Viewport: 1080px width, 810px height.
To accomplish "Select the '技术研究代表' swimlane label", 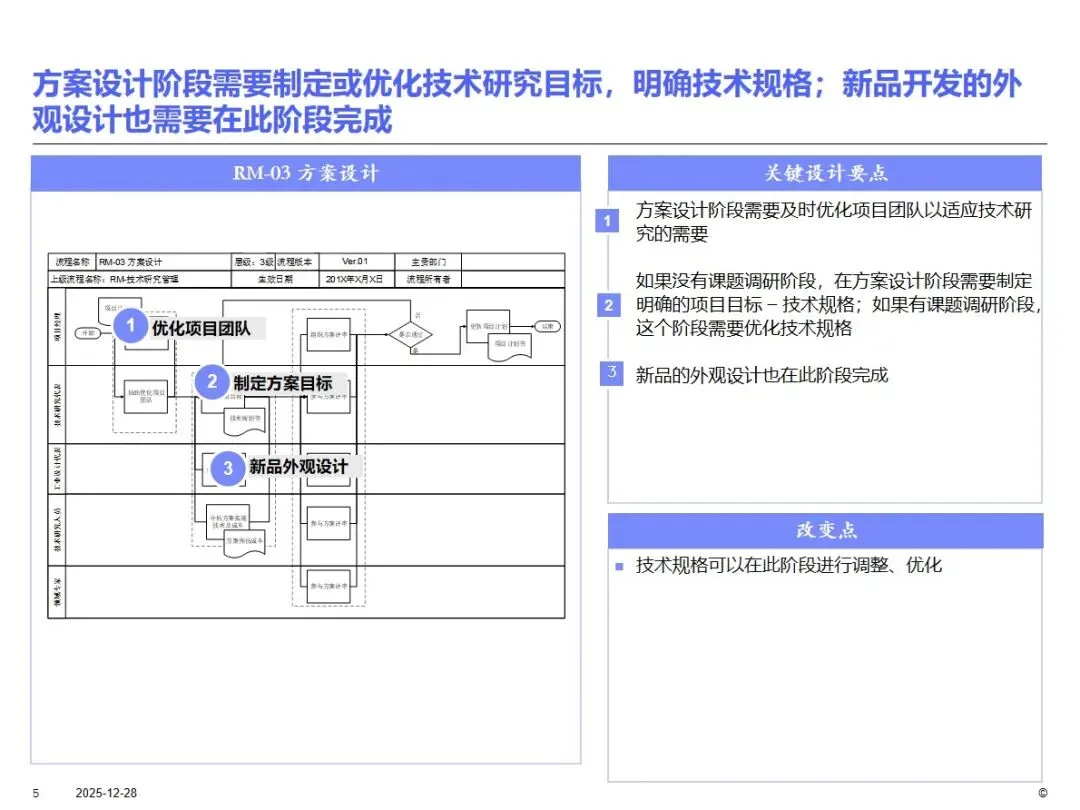I will pyautogui.click(x=57, y=404).
